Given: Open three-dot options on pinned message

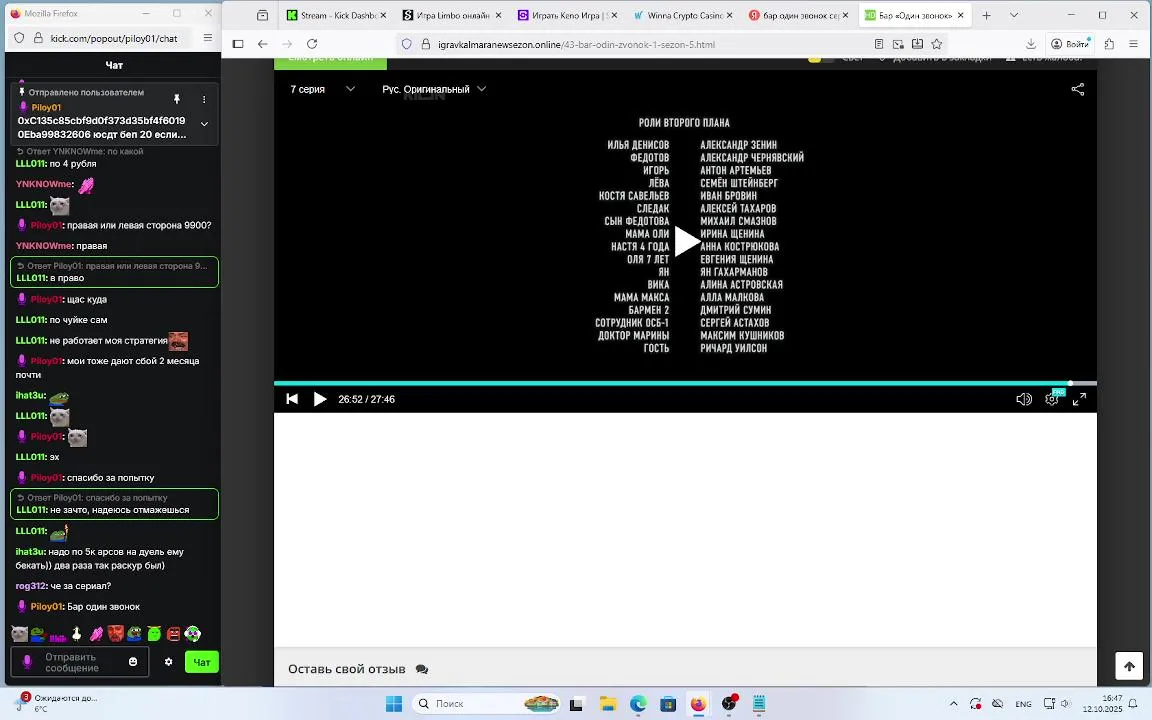Looking at the screenshot, I should point(204,99).
